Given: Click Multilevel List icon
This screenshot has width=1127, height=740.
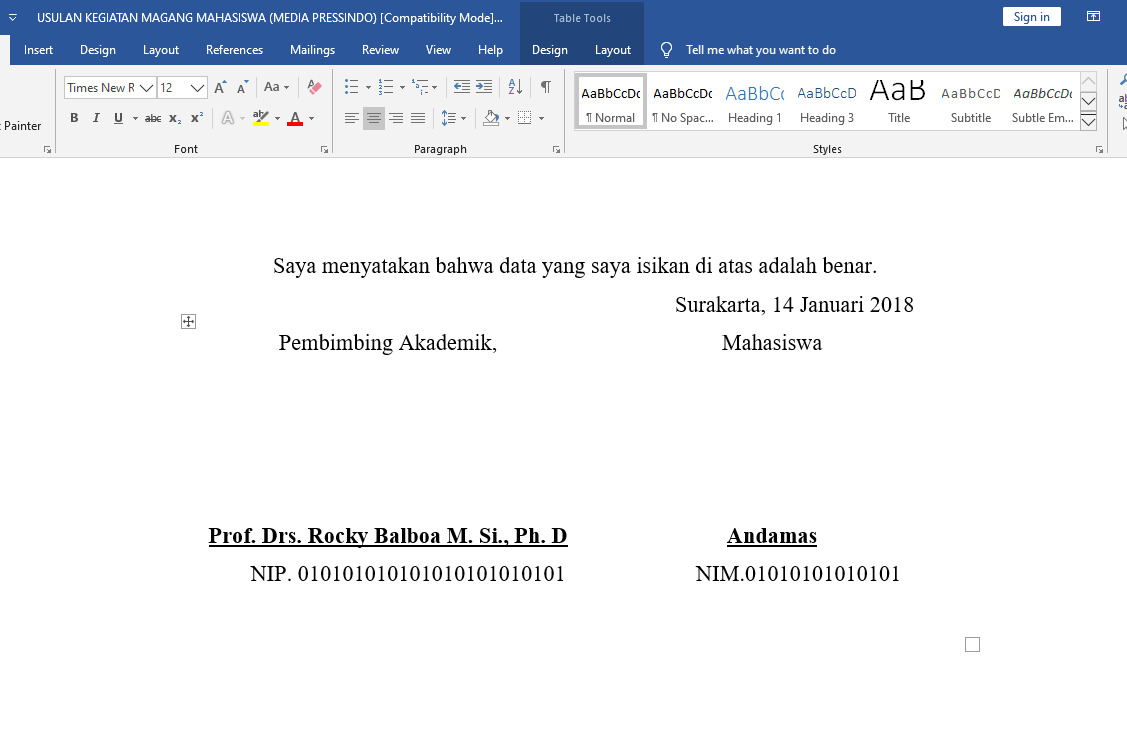Looking at the screenshot, I should tap(420, 87).
